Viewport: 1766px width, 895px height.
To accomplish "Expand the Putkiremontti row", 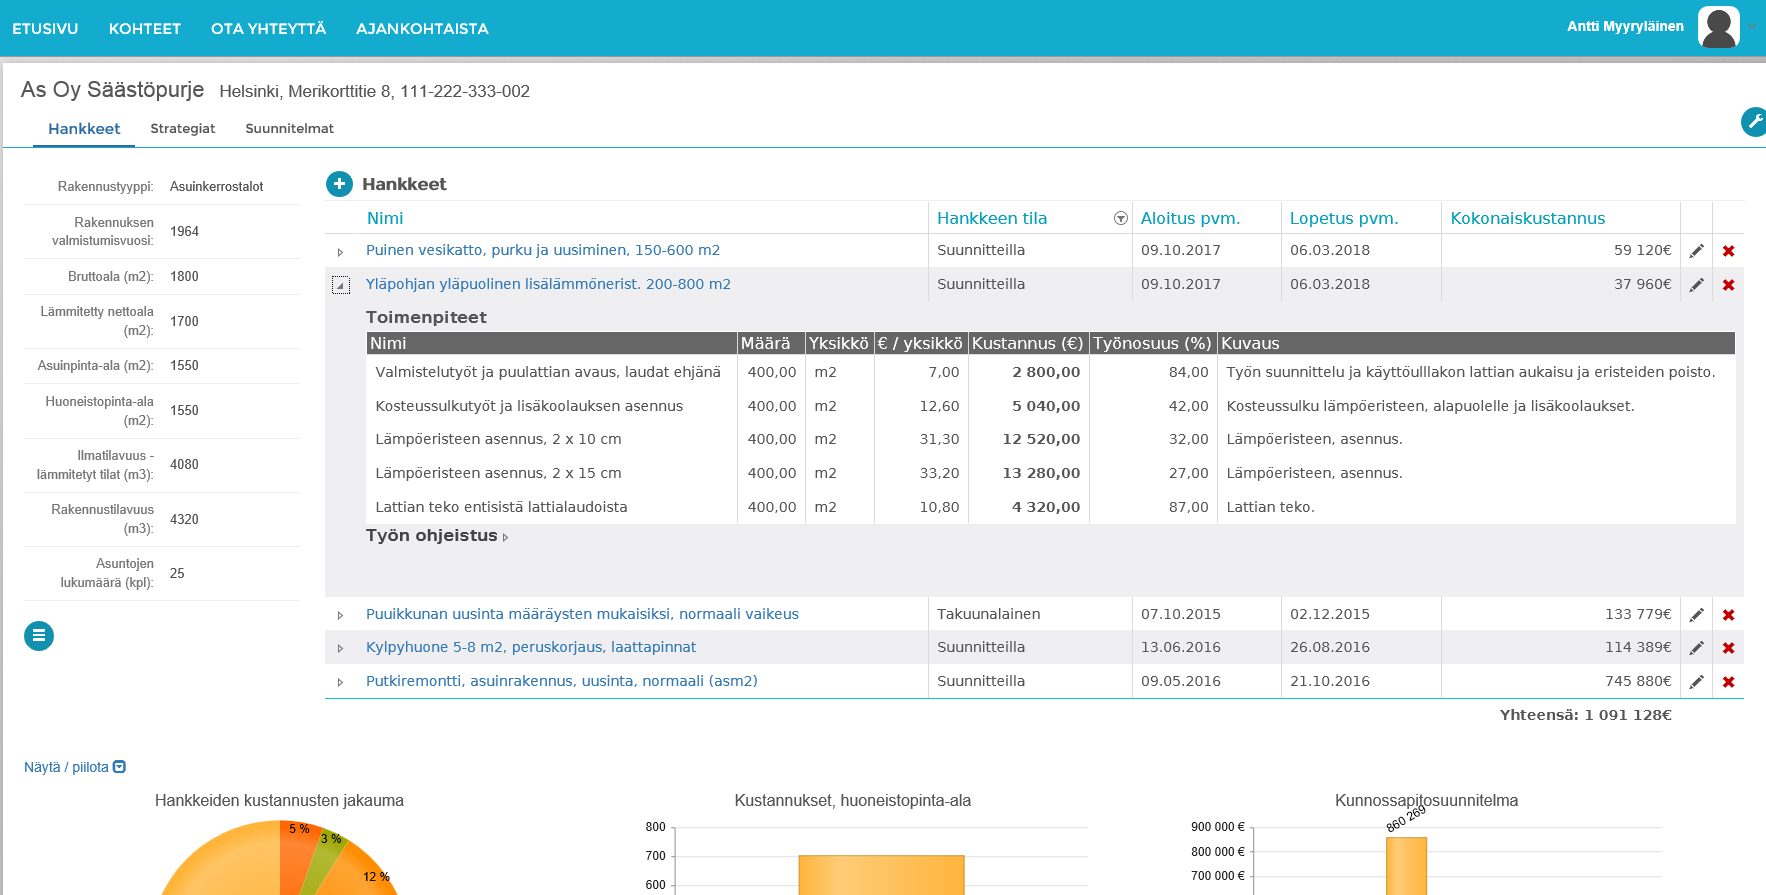I will pos(341,682).
